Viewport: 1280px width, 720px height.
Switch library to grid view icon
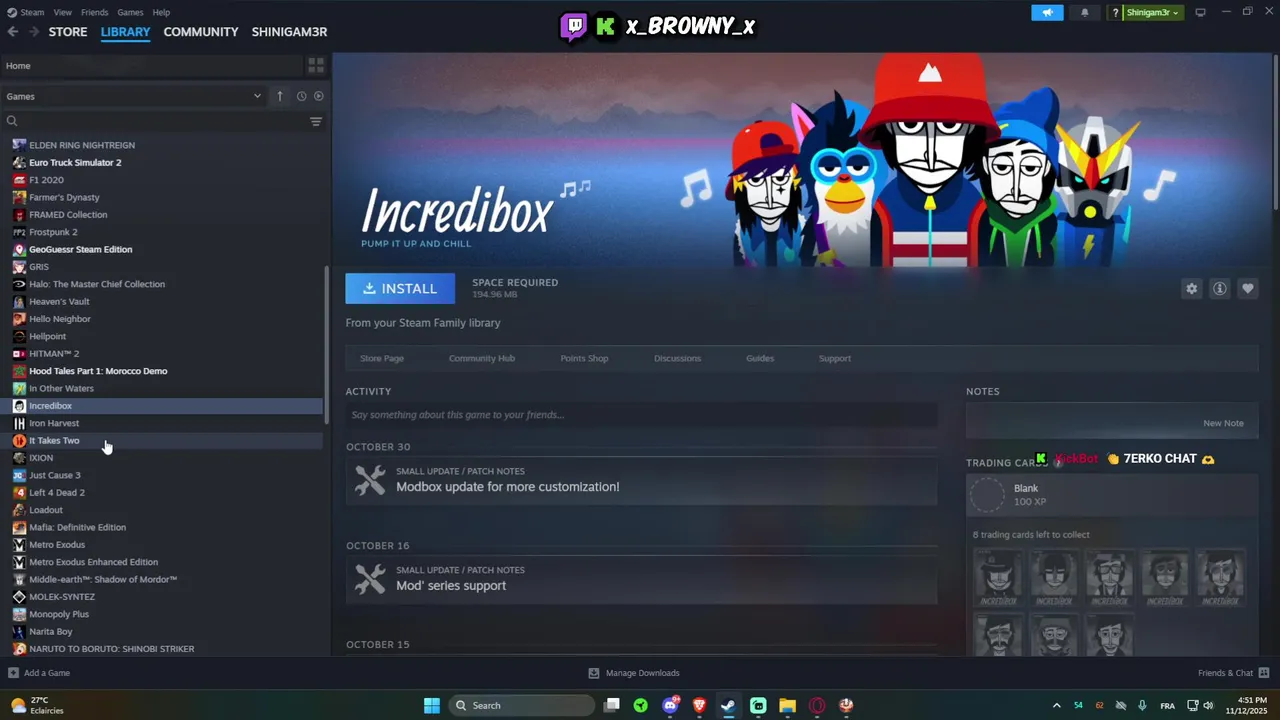(x=316, y=66)
